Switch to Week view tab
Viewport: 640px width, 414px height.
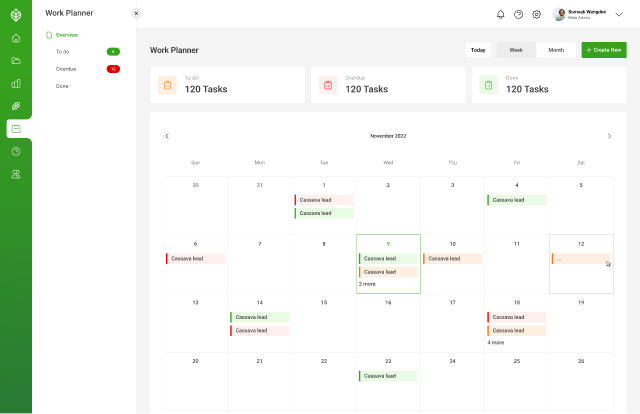click(516, 50)
